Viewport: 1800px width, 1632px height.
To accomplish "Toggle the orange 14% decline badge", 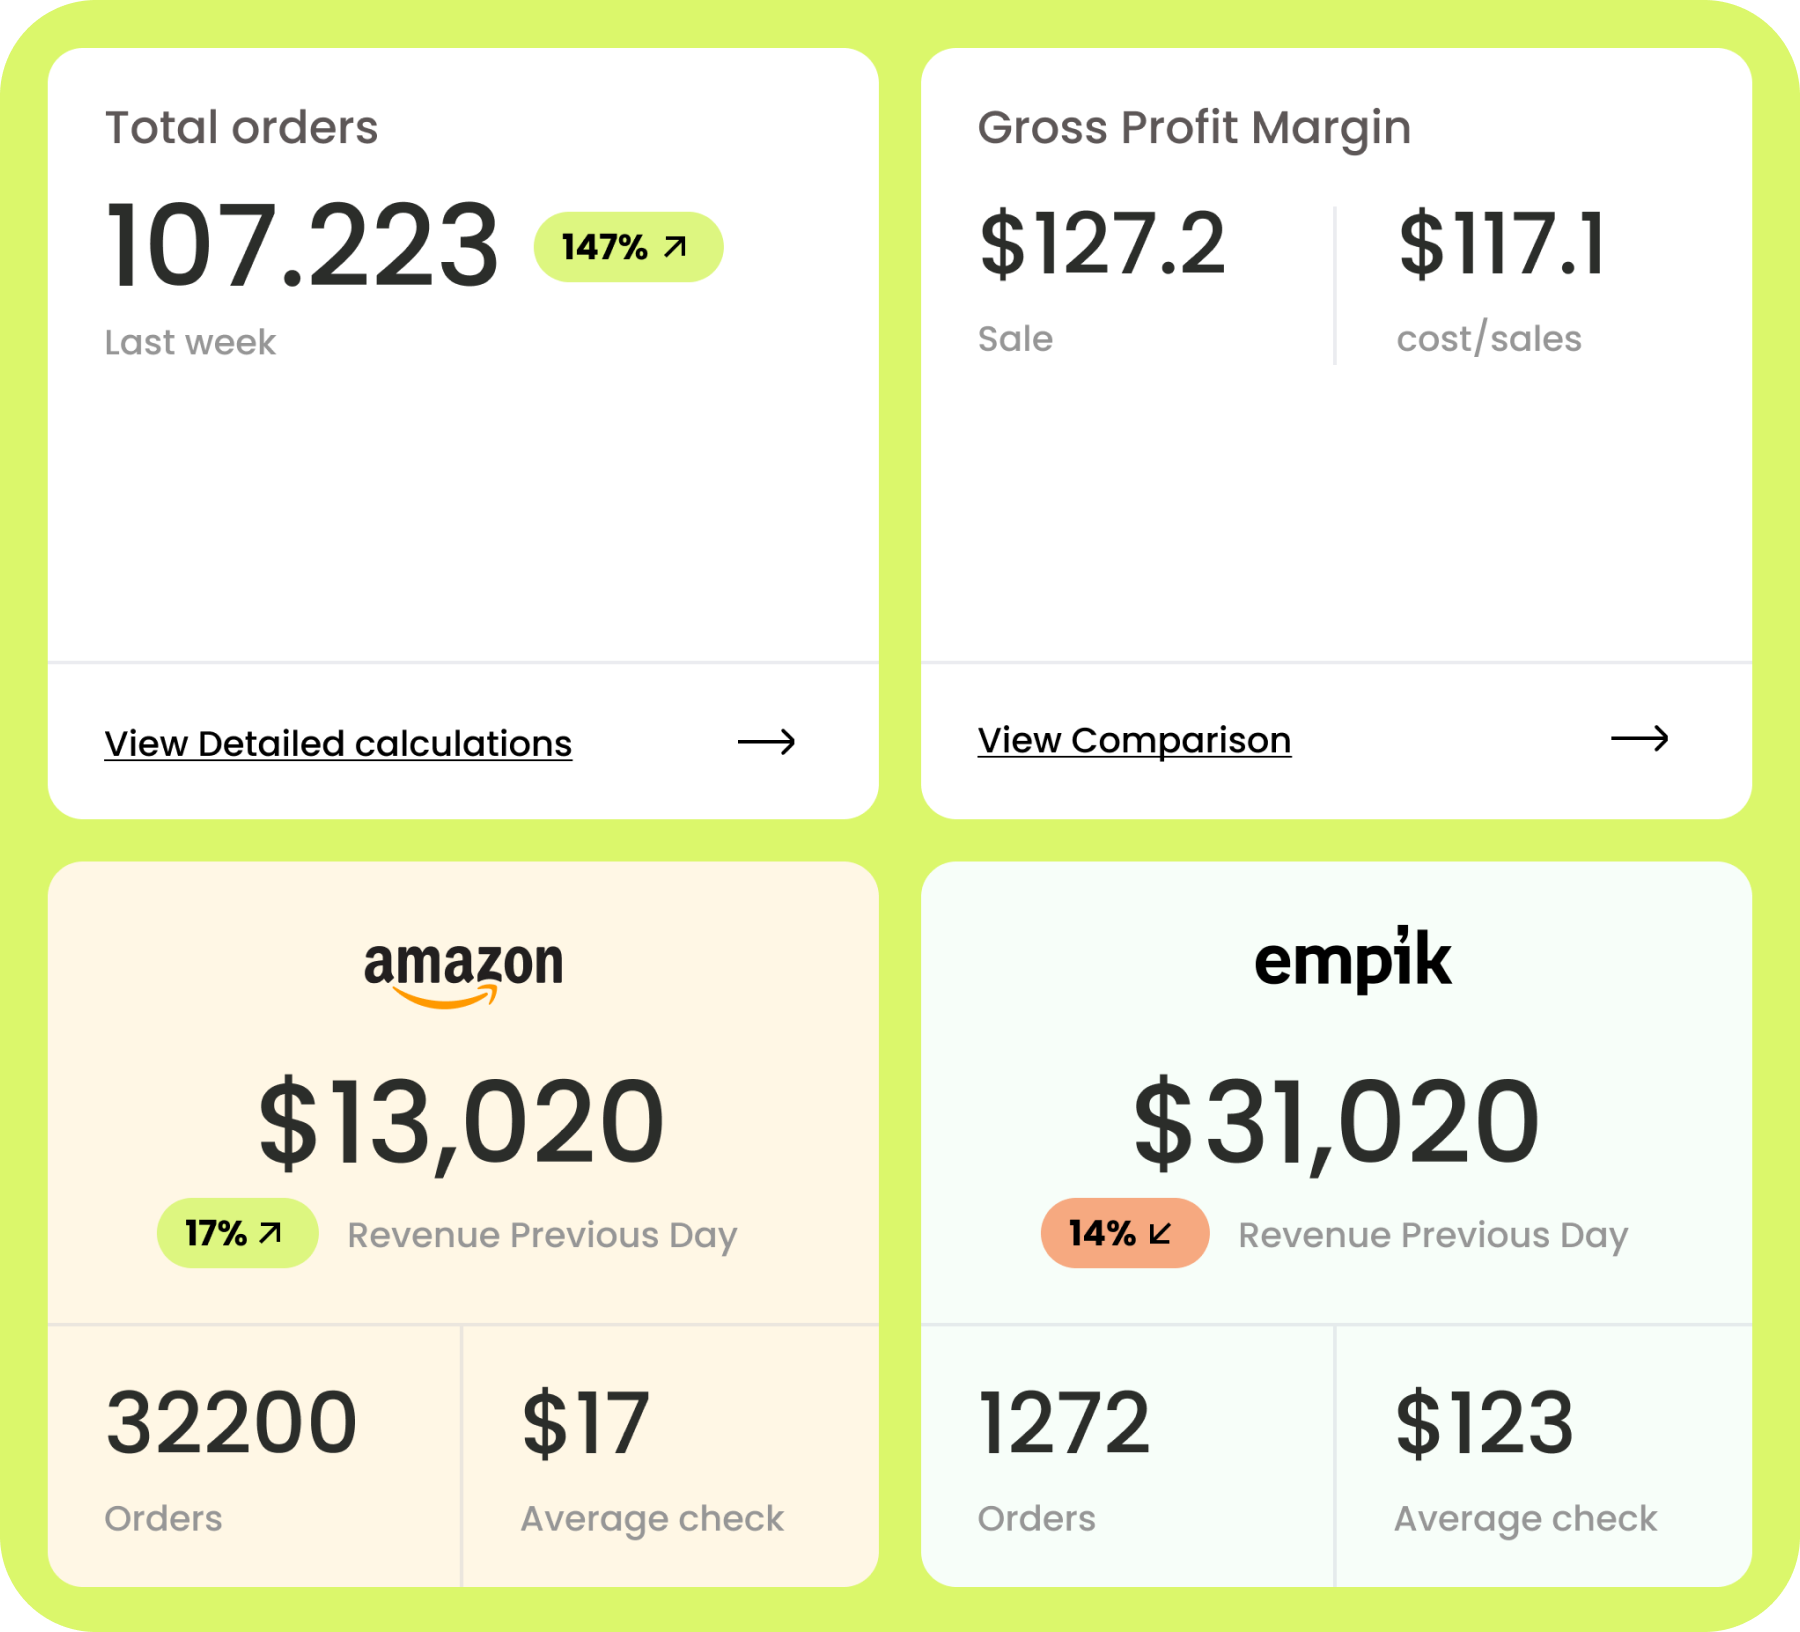I will coord(1124,1233).
